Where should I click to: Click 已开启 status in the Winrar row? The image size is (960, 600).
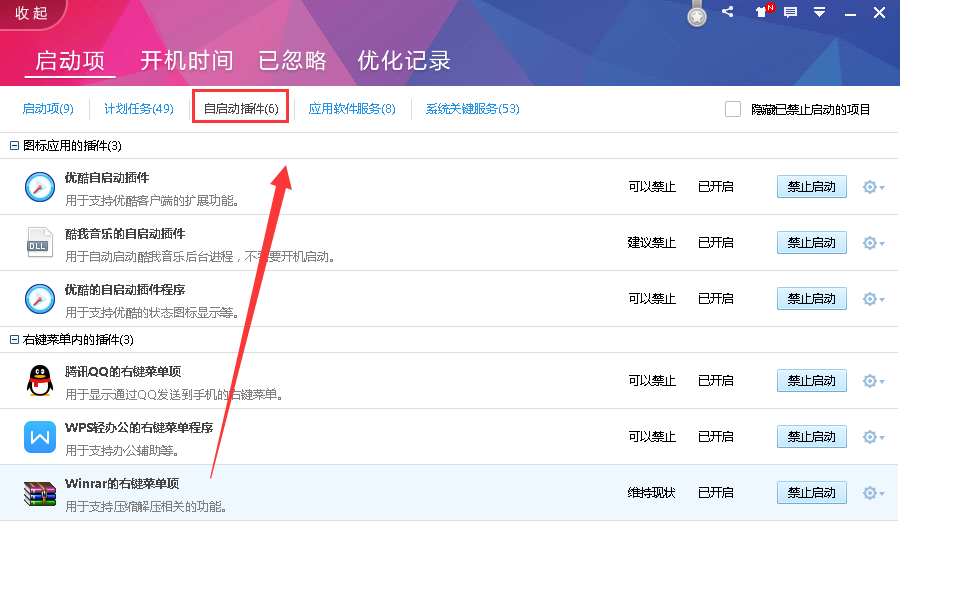tap(716, 493)
